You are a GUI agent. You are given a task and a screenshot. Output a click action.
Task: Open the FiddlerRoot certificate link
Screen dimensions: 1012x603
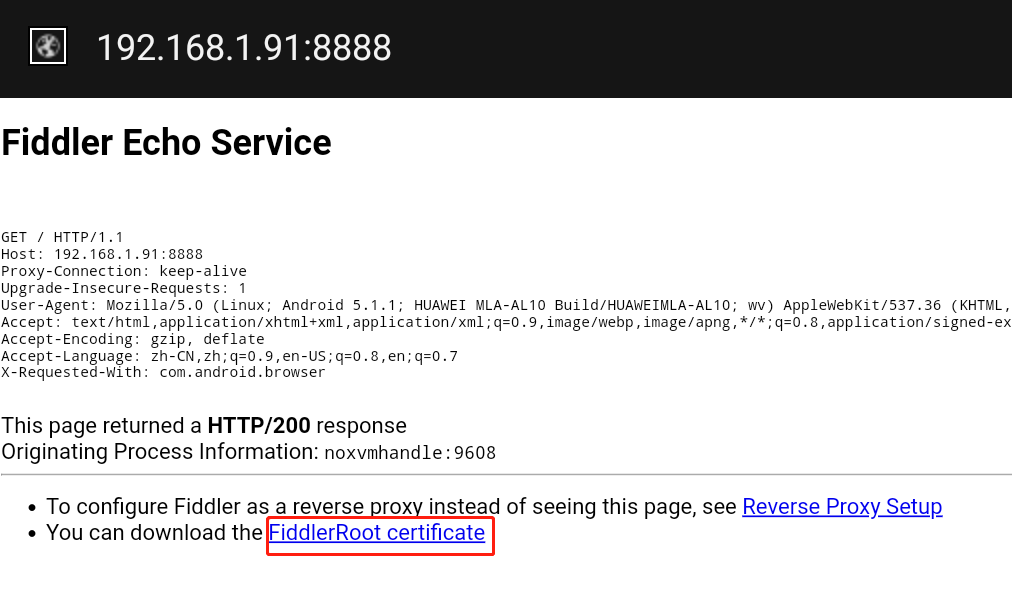pos(377,533)
